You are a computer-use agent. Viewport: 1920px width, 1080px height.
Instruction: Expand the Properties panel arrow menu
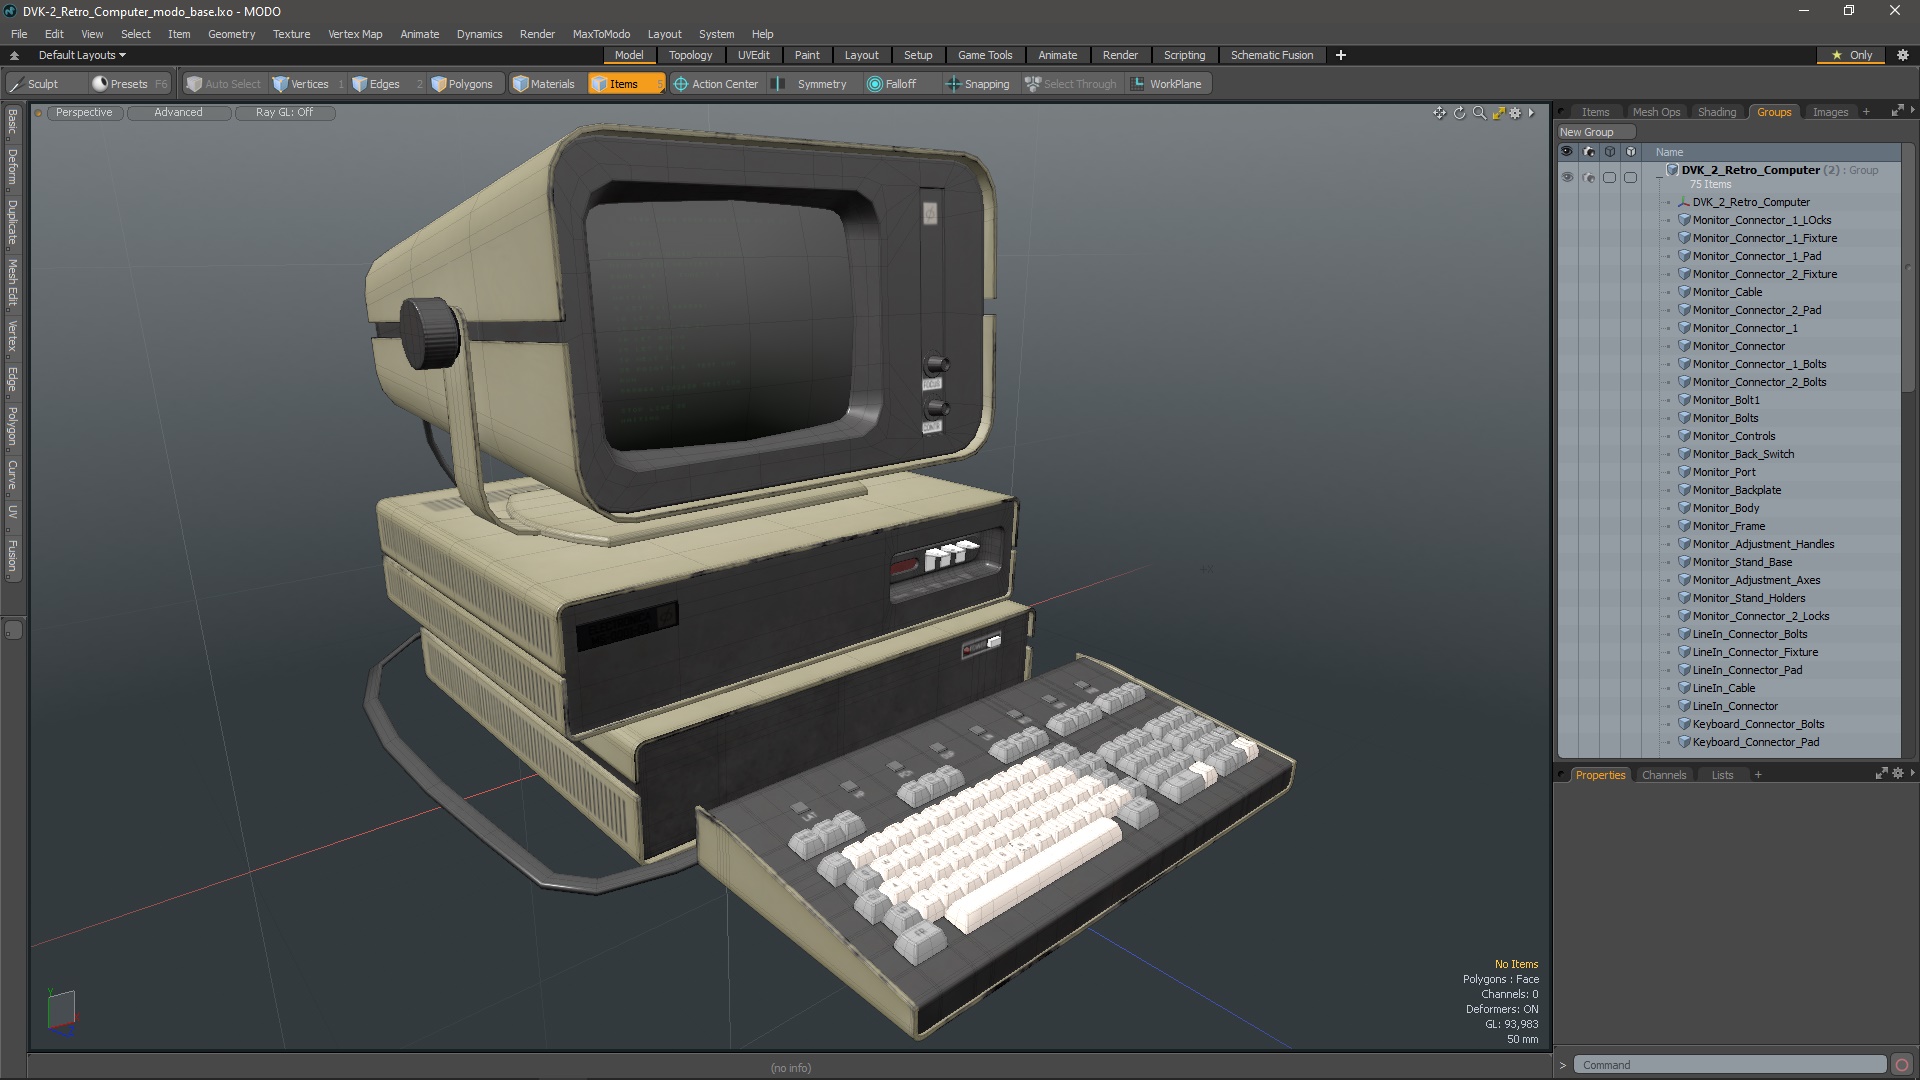tap(1912, 774)
